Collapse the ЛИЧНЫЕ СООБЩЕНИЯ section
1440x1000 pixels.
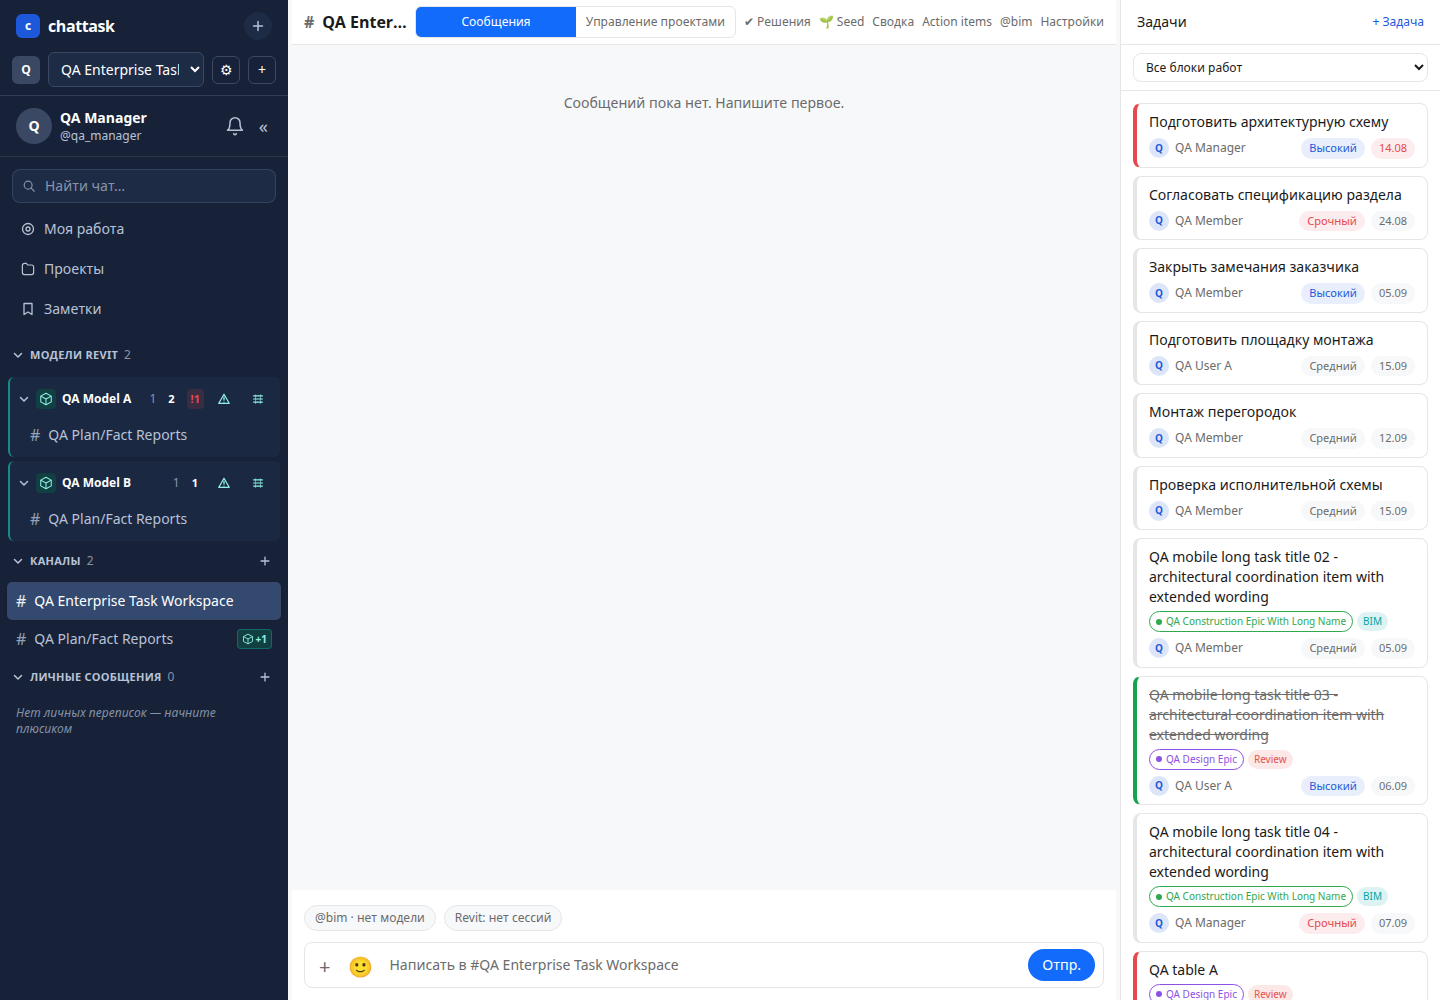[18, 677]
